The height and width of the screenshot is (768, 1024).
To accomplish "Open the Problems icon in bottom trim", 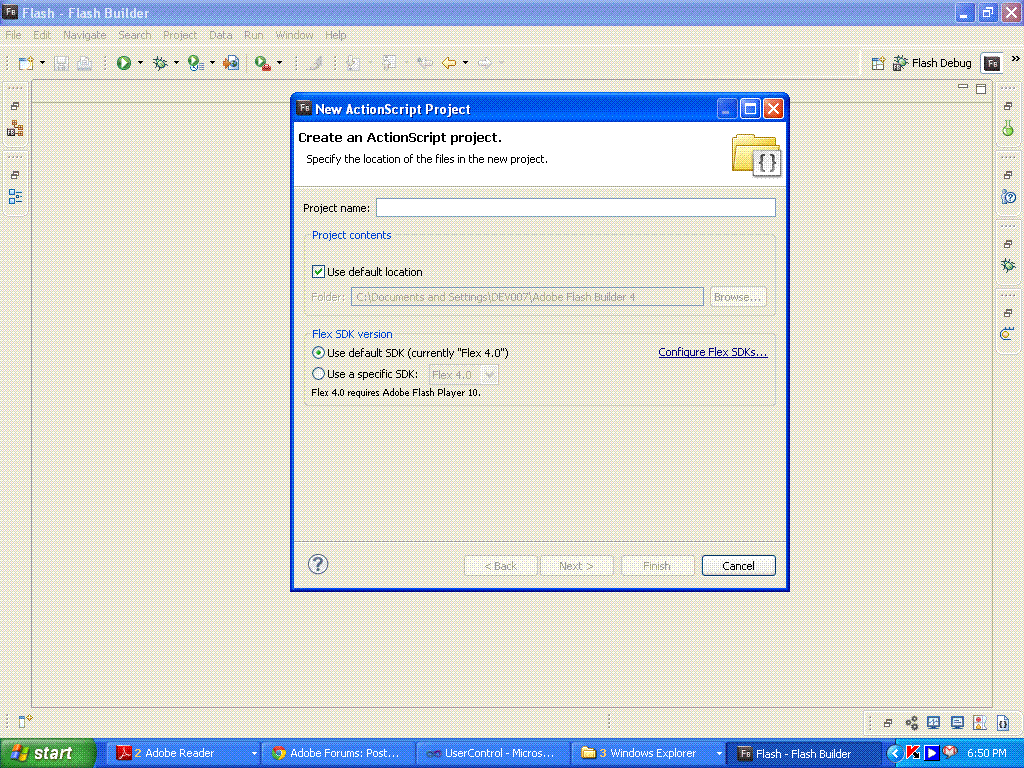I will 980,722.
